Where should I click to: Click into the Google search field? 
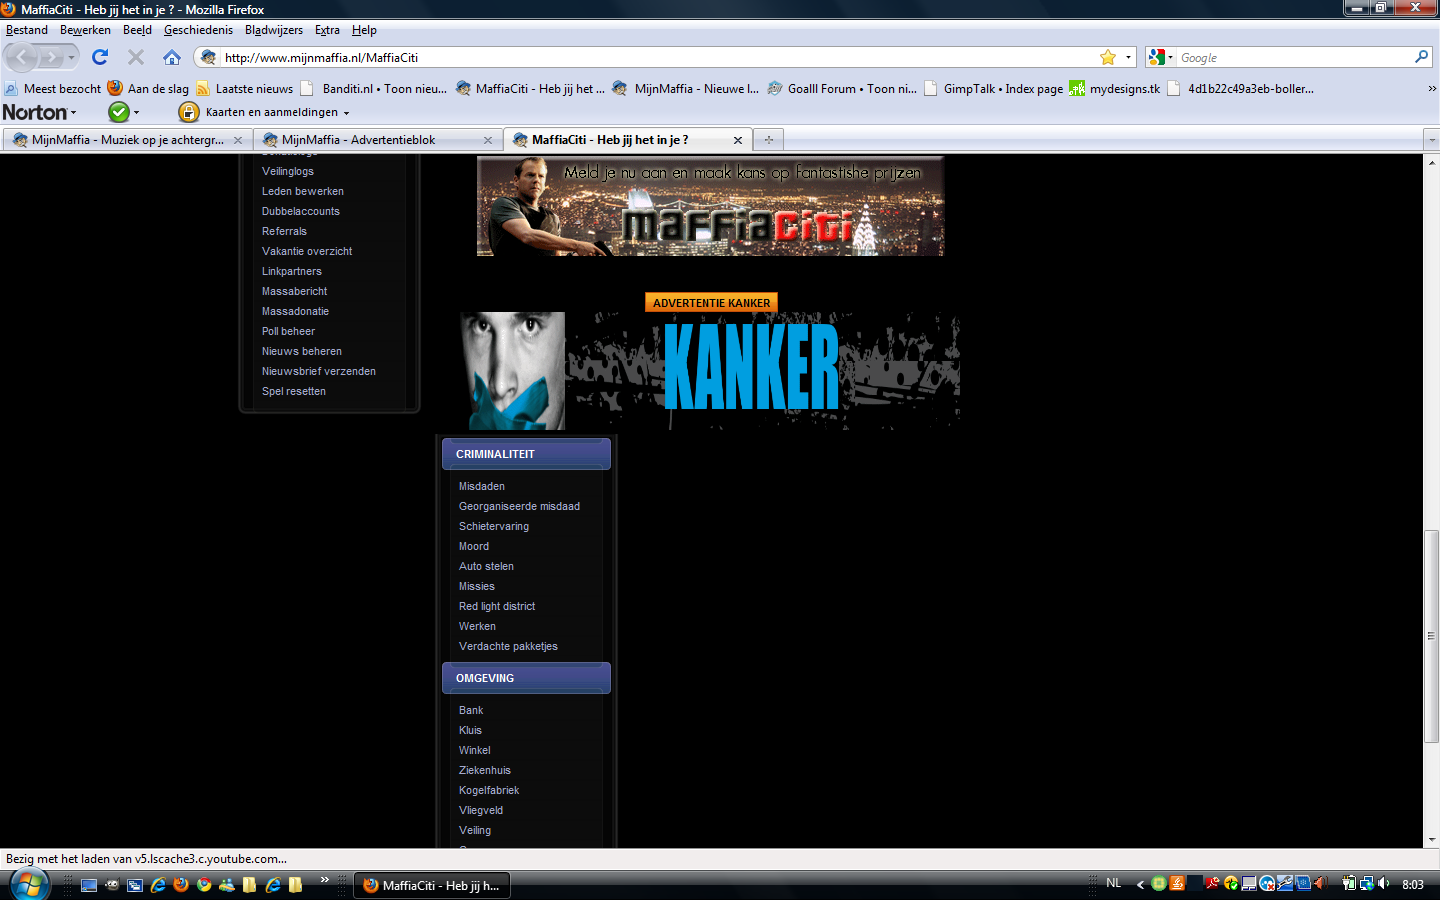[1294, 57]
